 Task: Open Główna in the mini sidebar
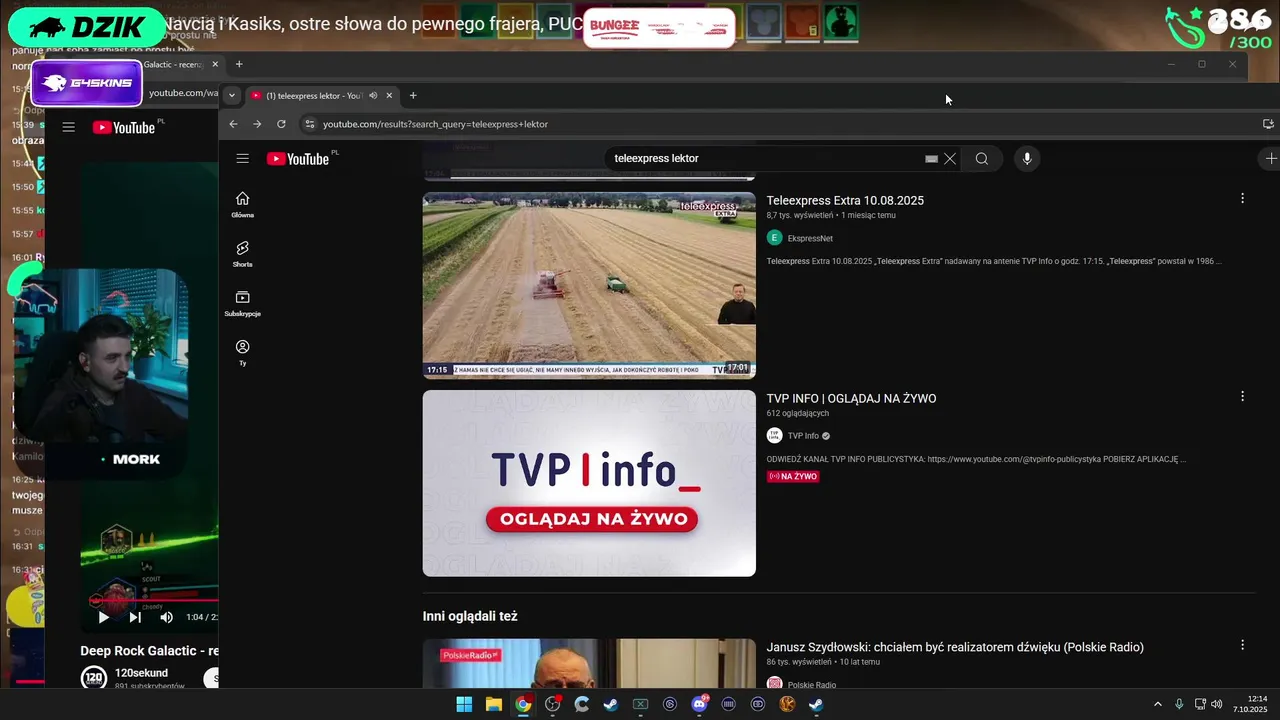(x=242, y=205)
